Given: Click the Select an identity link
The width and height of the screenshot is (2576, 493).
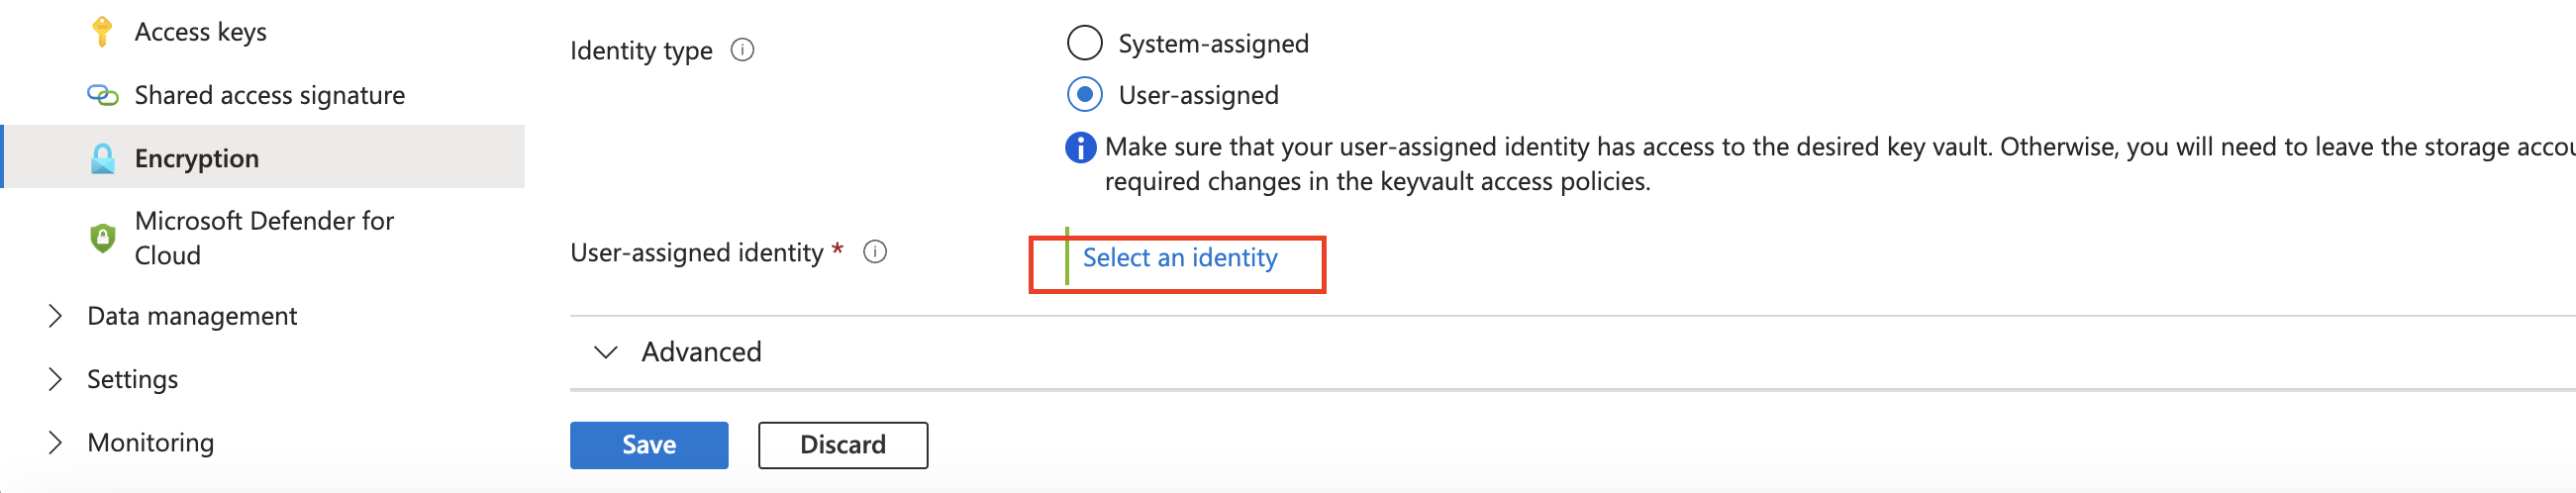Looking at the screenshot, I should click(1180, 258).
